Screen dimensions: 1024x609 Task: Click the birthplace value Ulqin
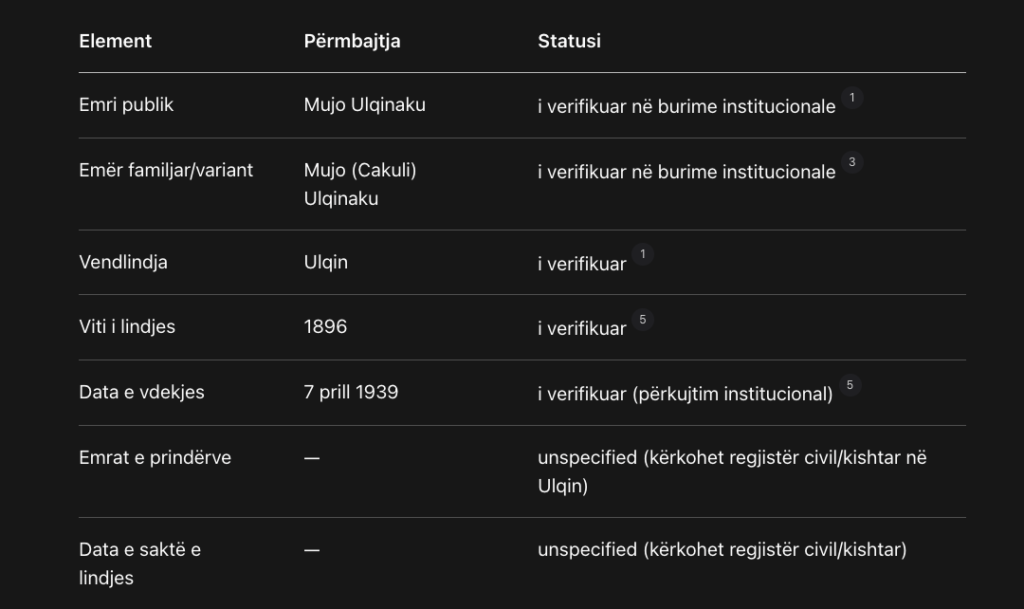[326, 263]
